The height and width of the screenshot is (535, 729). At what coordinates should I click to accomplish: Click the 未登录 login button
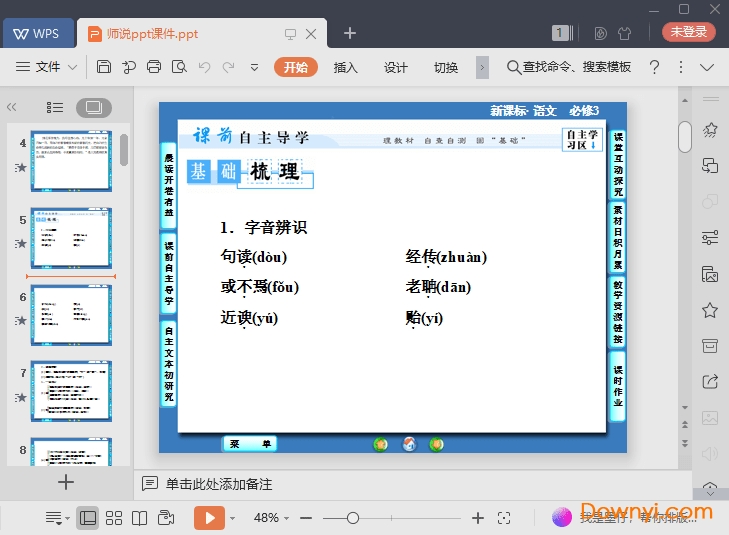click(688, 32)
